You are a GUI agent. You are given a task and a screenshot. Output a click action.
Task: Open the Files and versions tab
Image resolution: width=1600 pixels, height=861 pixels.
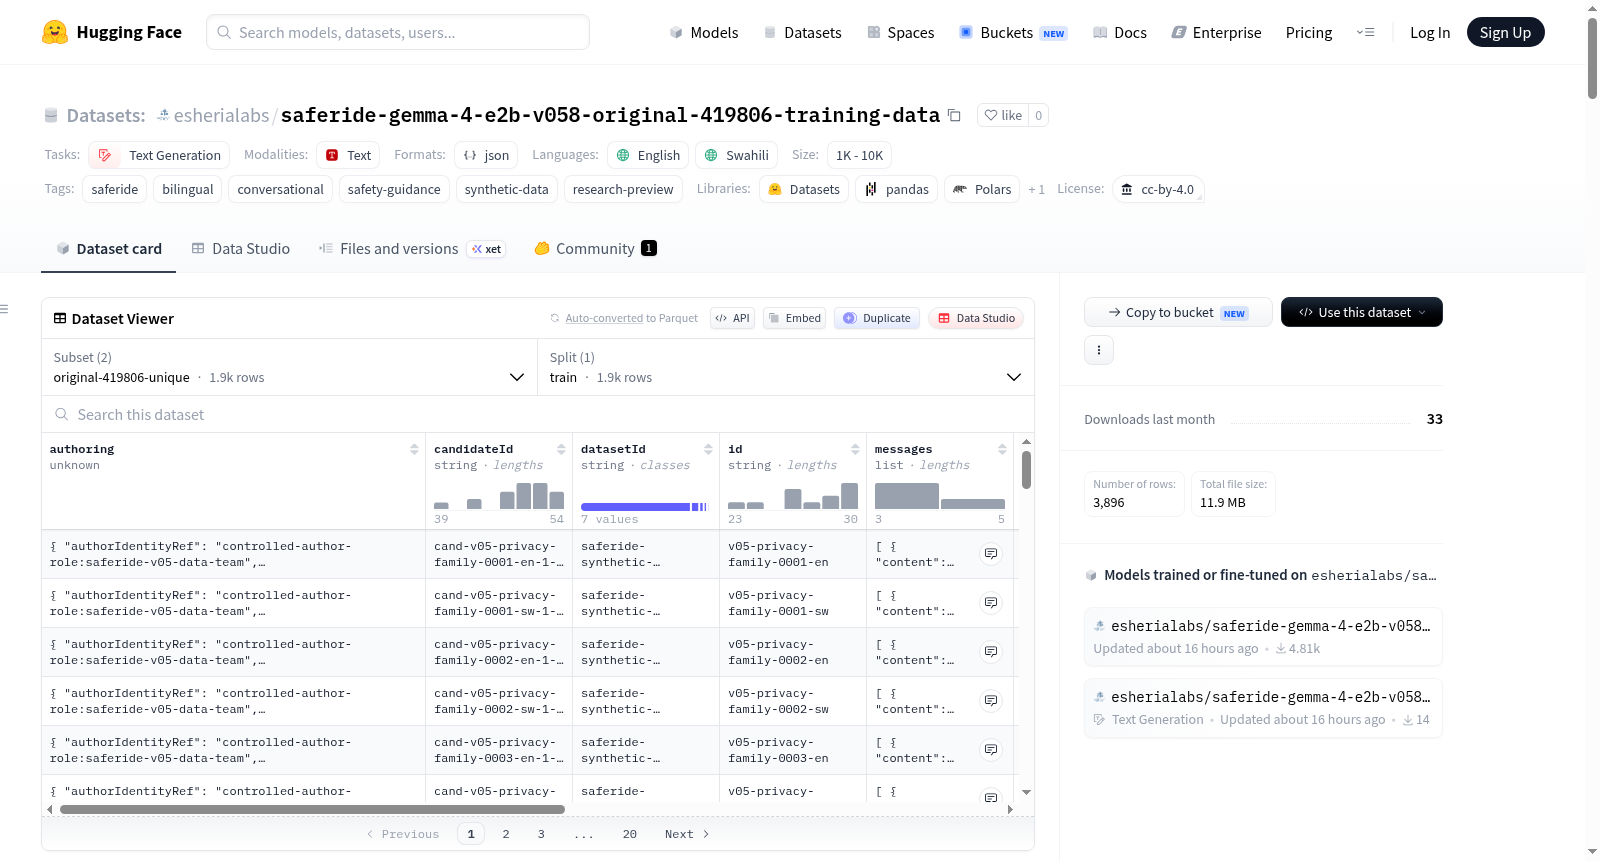pyautogui.click(x=412, y=248)
